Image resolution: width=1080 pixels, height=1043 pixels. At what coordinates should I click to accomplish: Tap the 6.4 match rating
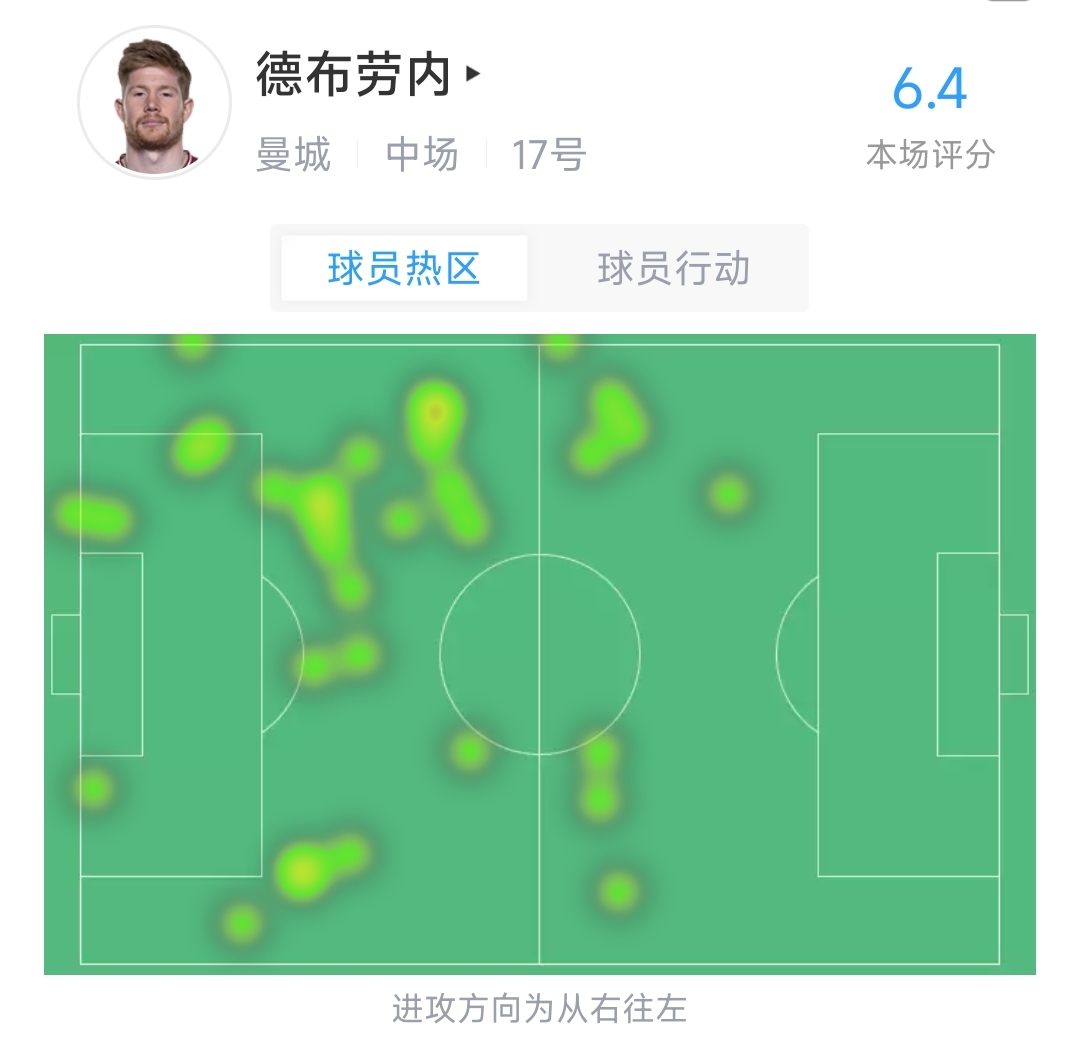[930, 89]
